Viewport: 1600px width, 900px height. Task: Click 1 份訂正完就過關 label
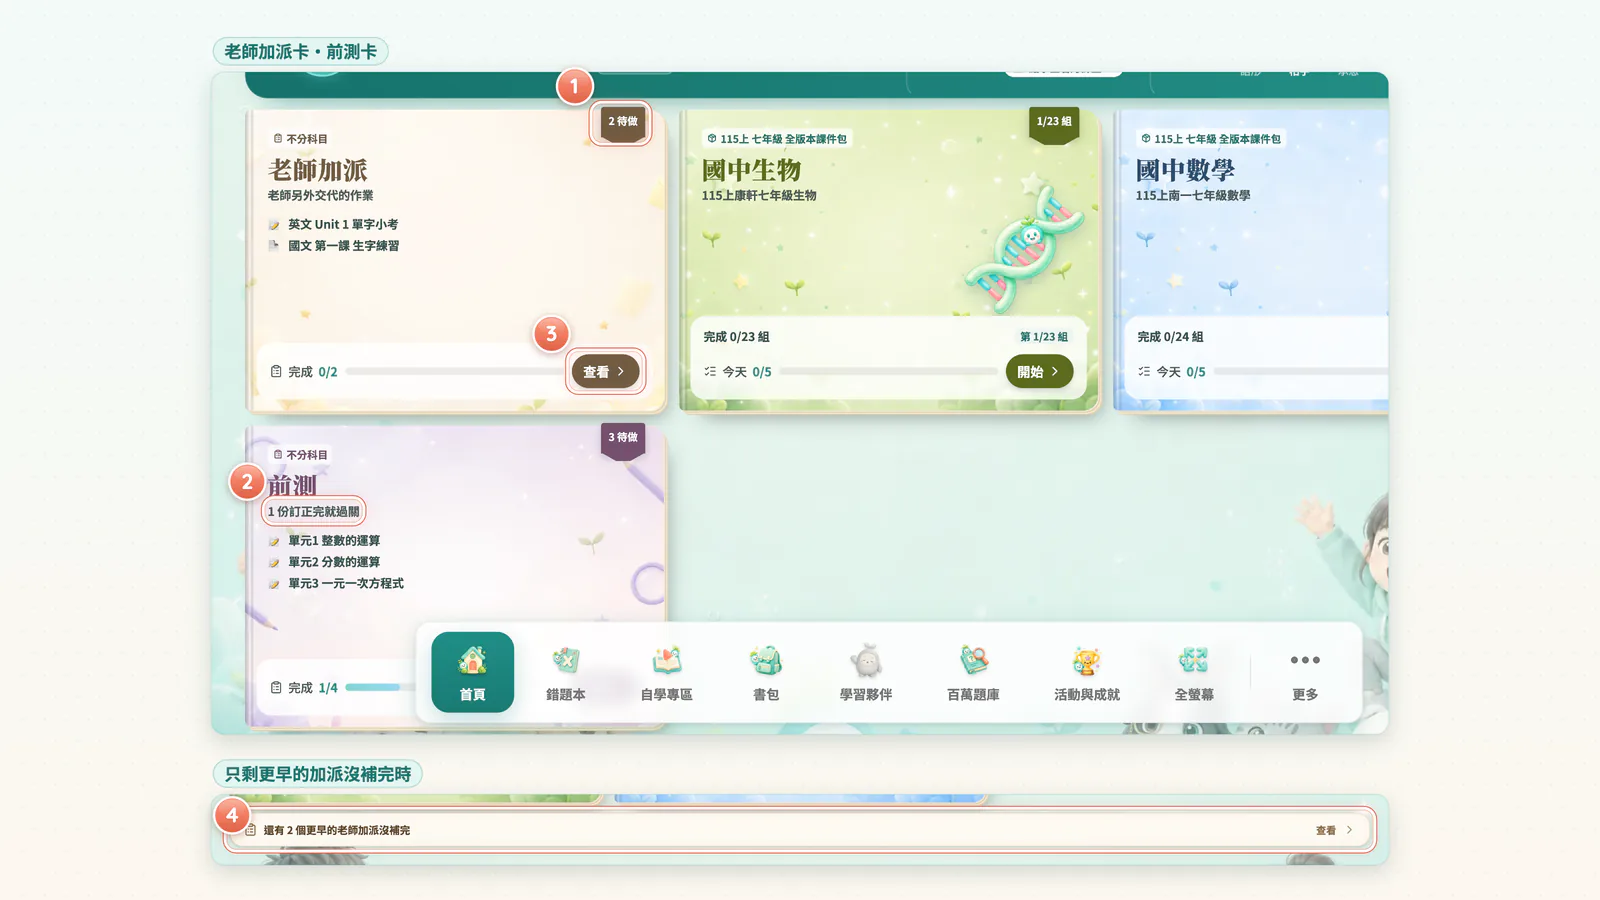pos(313,511)
